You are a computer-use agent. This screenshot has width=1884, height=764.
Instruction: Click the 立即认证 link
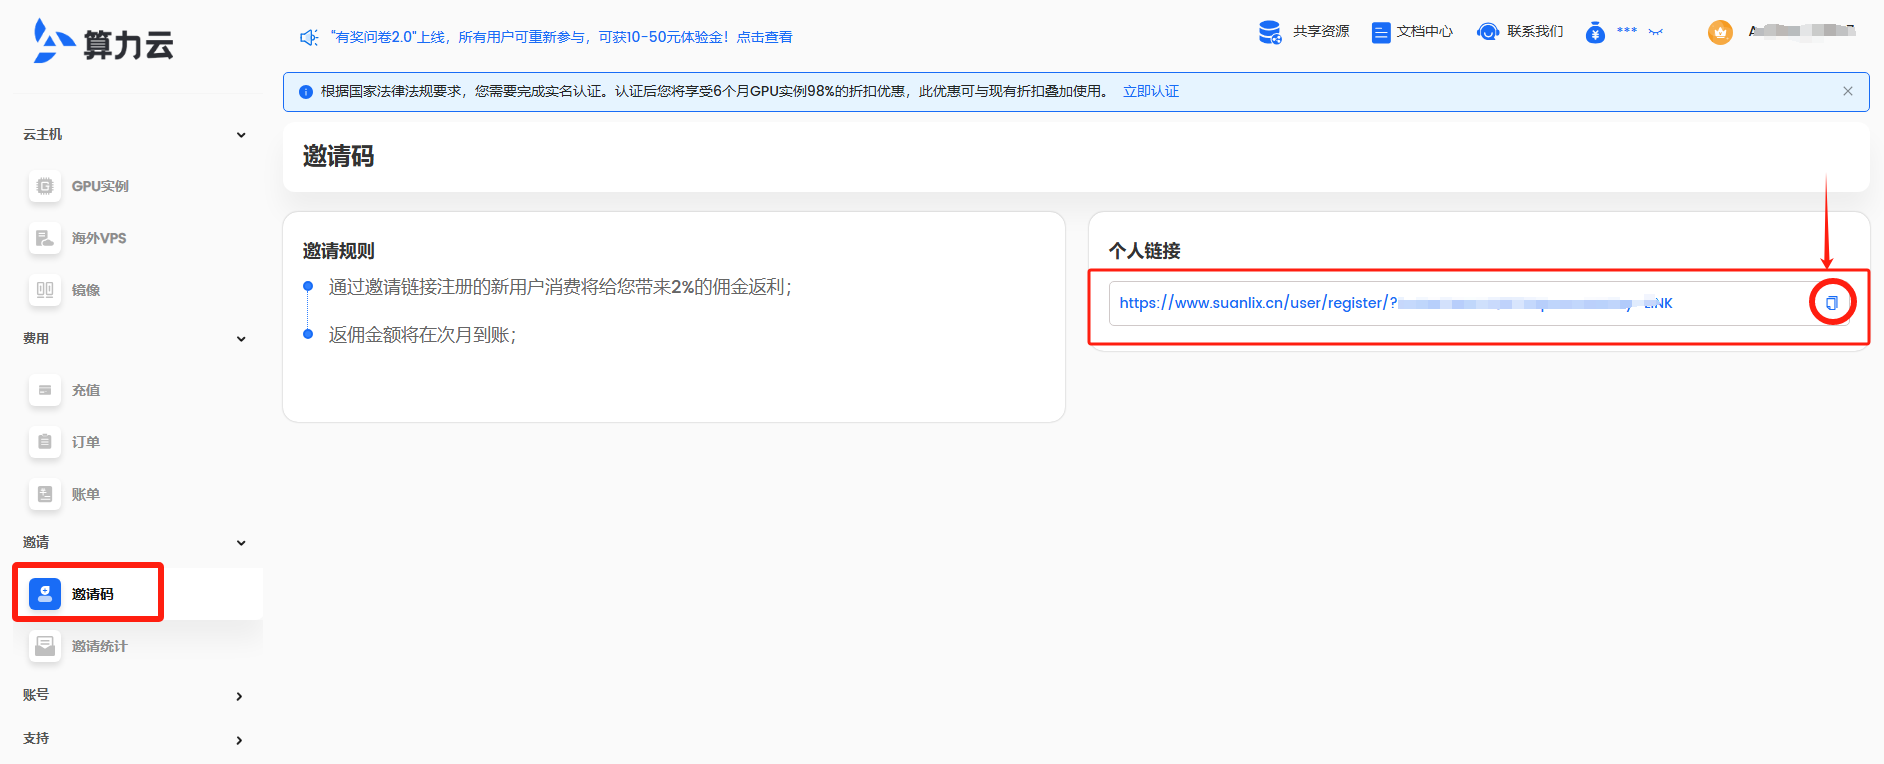(1151, 91)
